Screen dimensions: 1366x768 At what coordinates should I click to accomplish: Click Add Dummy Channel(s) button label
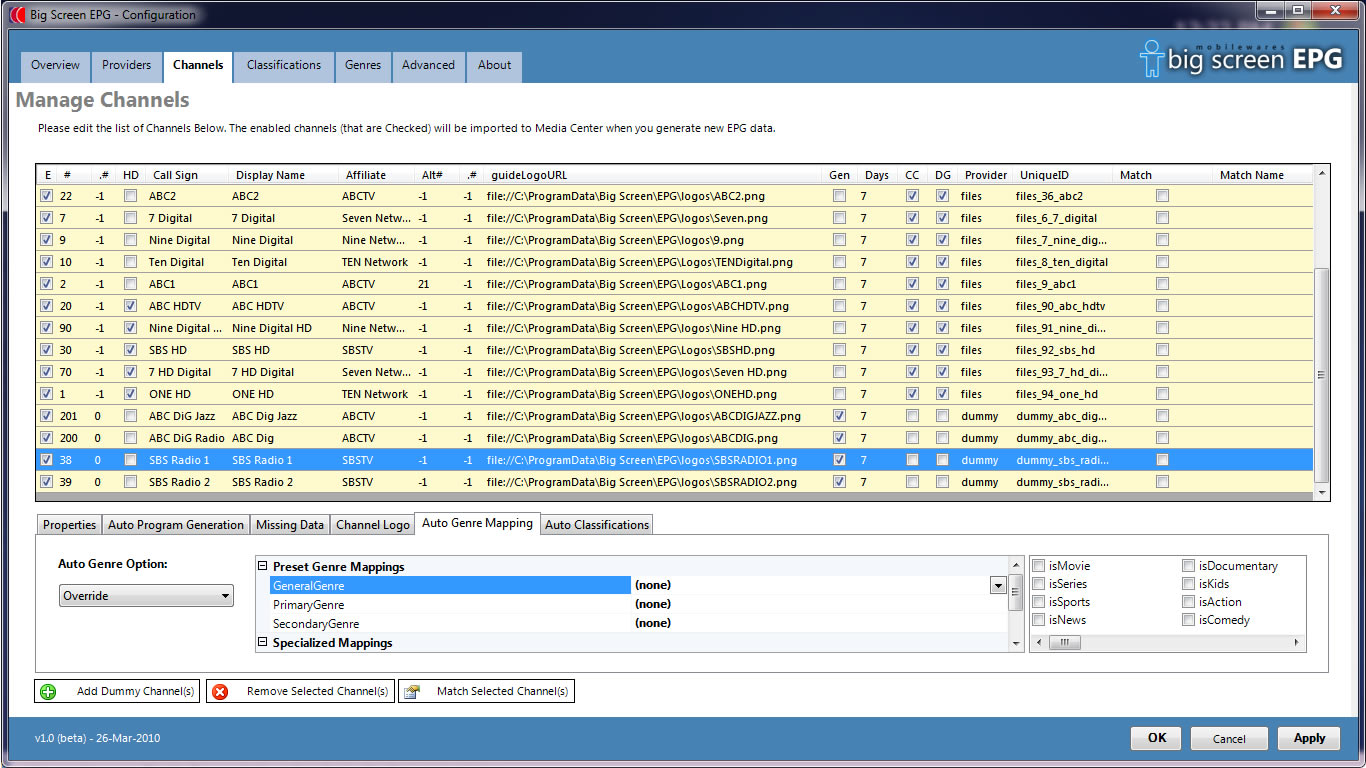click(135, 692)
